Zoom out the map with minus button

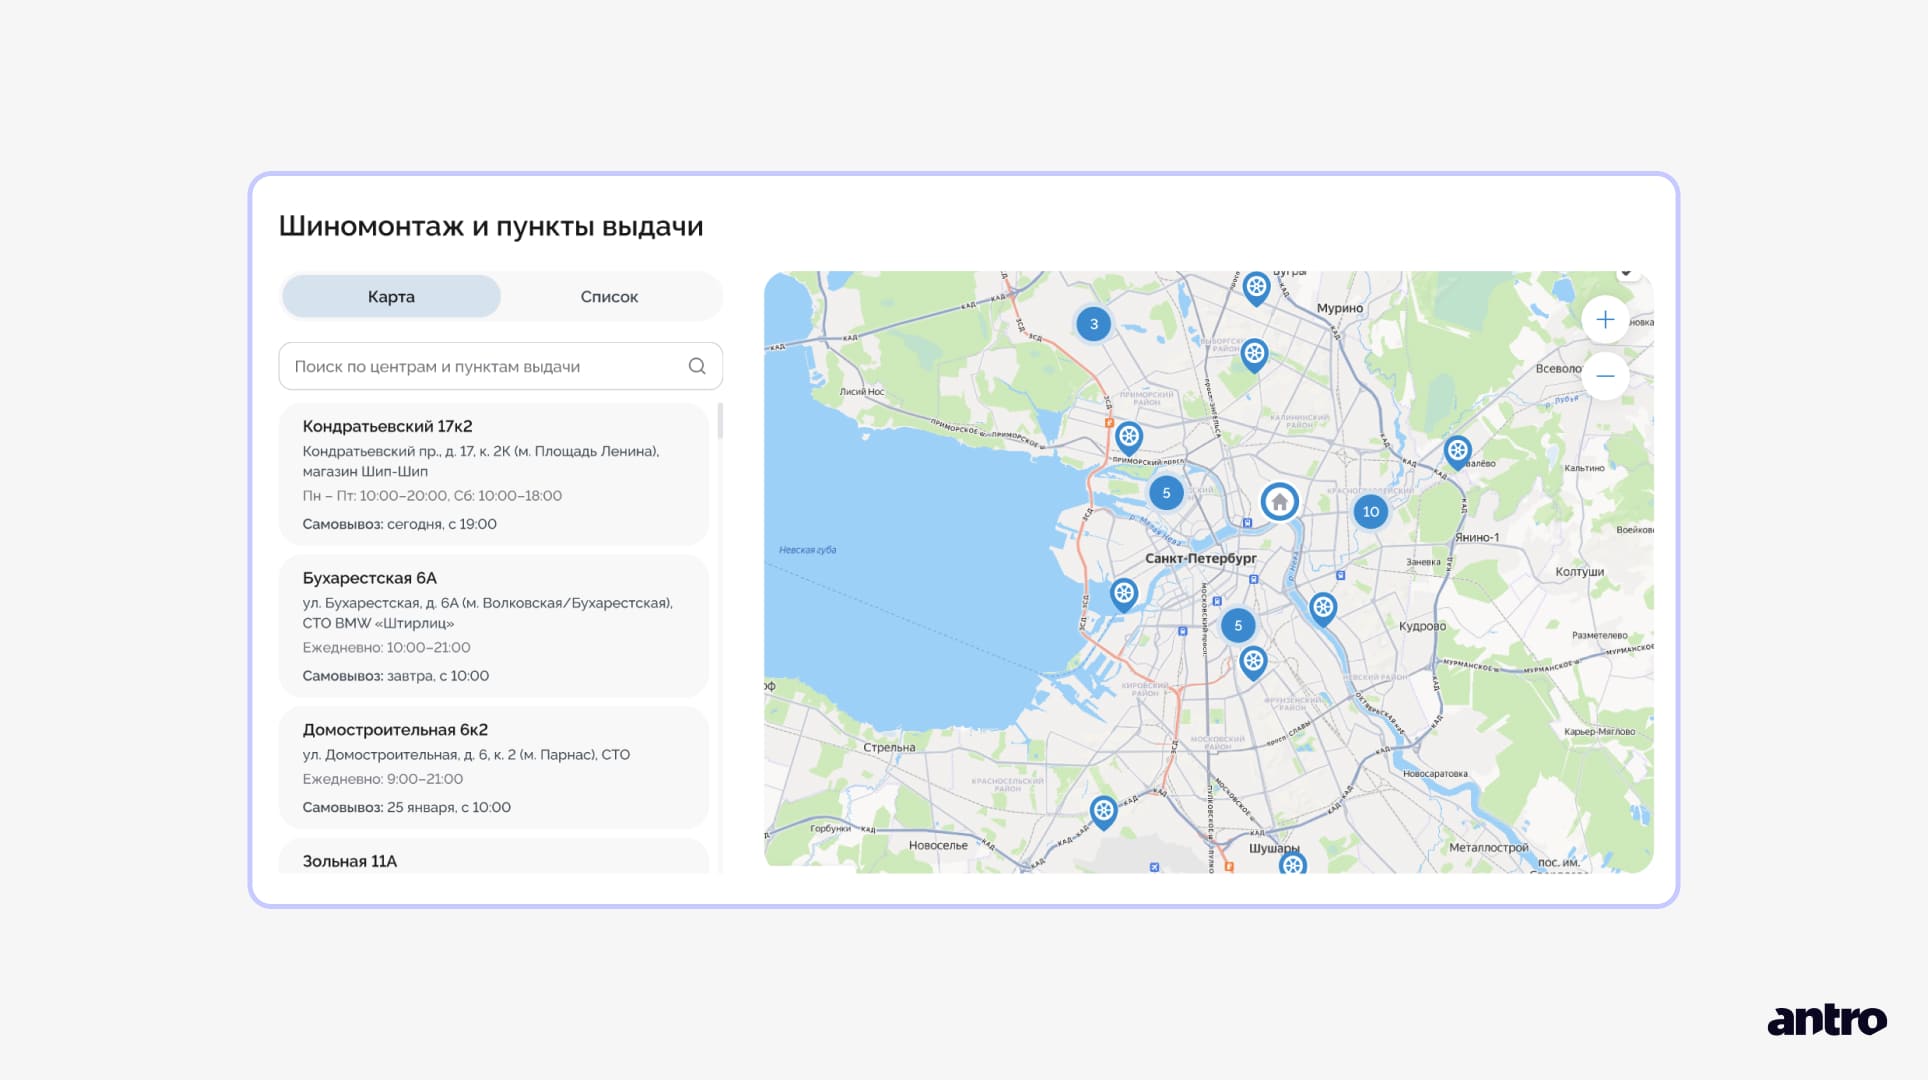1605,376
